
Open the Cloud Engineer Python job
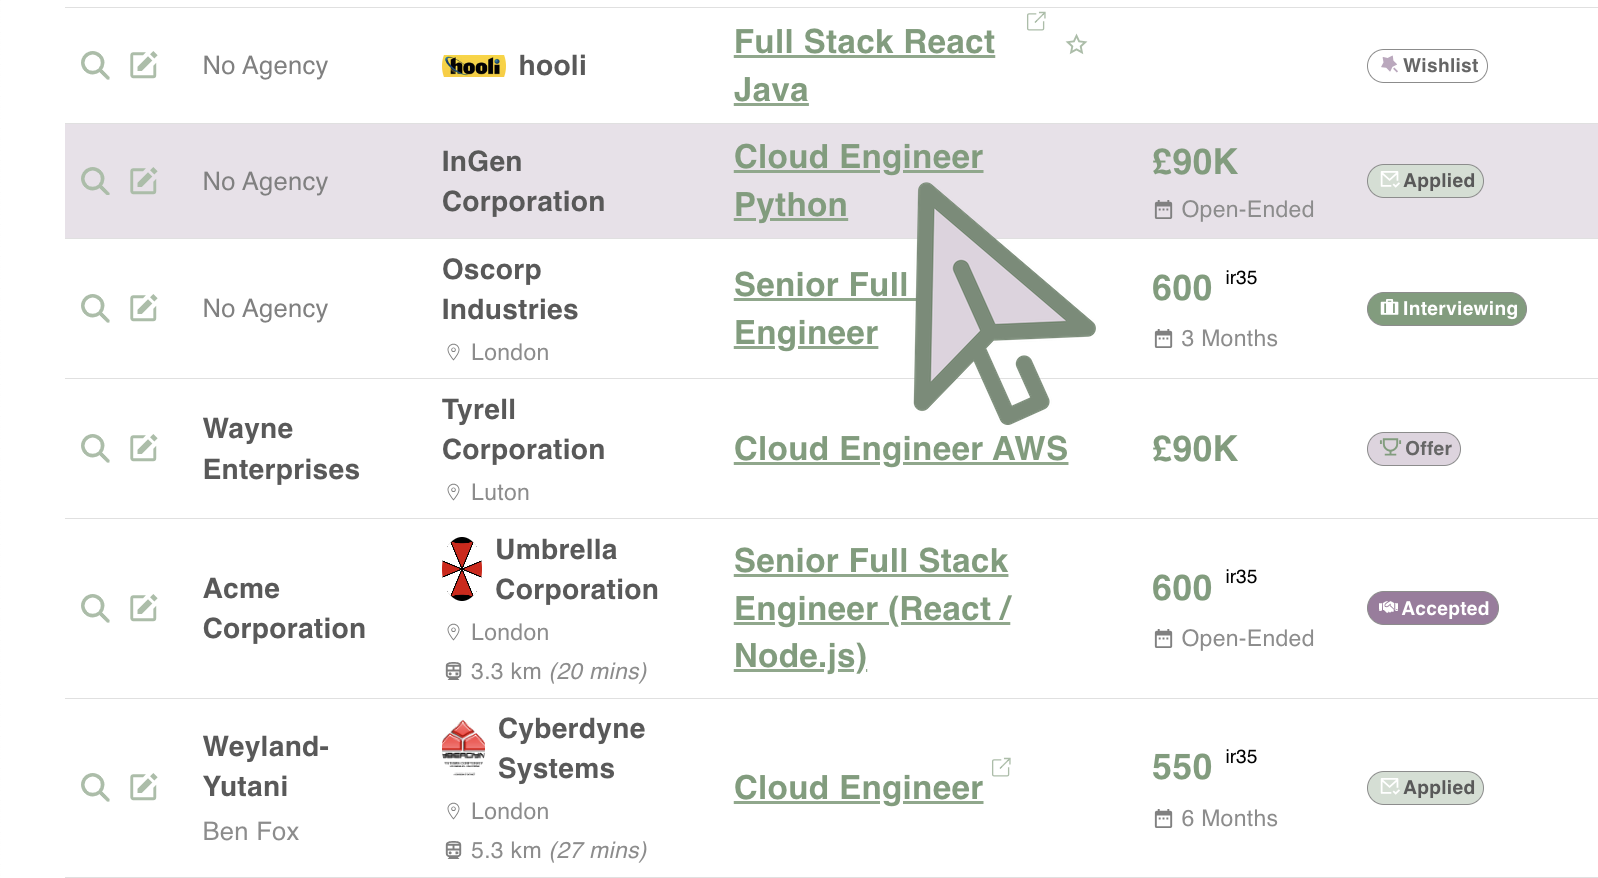[x=858, y=181]
